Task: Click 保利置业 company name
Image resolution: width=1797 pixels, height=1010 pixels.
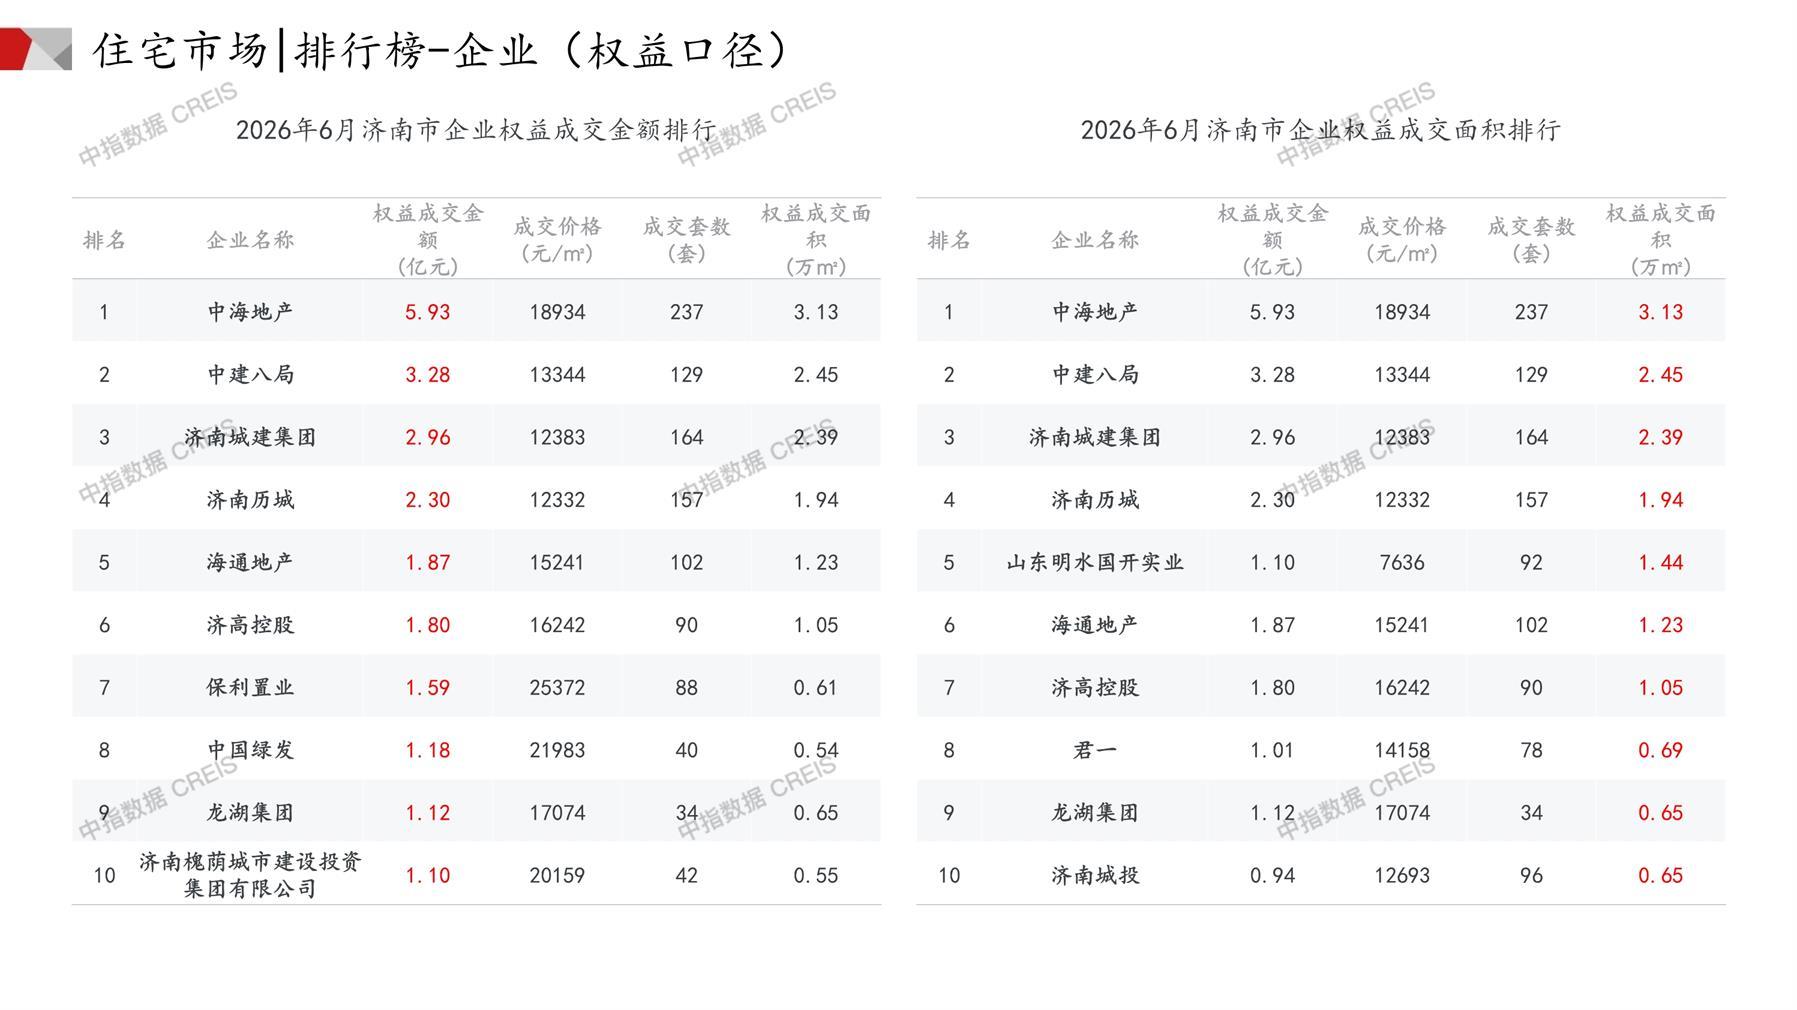Action: tap(250, 688)
